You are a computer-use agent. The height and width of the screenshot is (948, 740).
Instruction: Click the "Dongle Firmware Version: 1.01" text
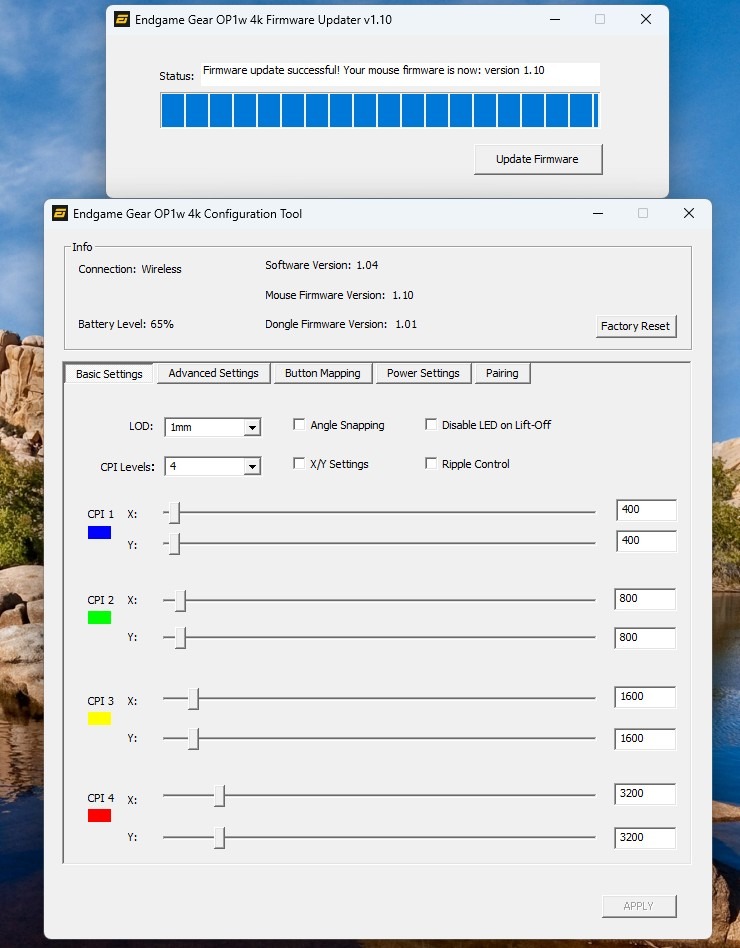341,324
